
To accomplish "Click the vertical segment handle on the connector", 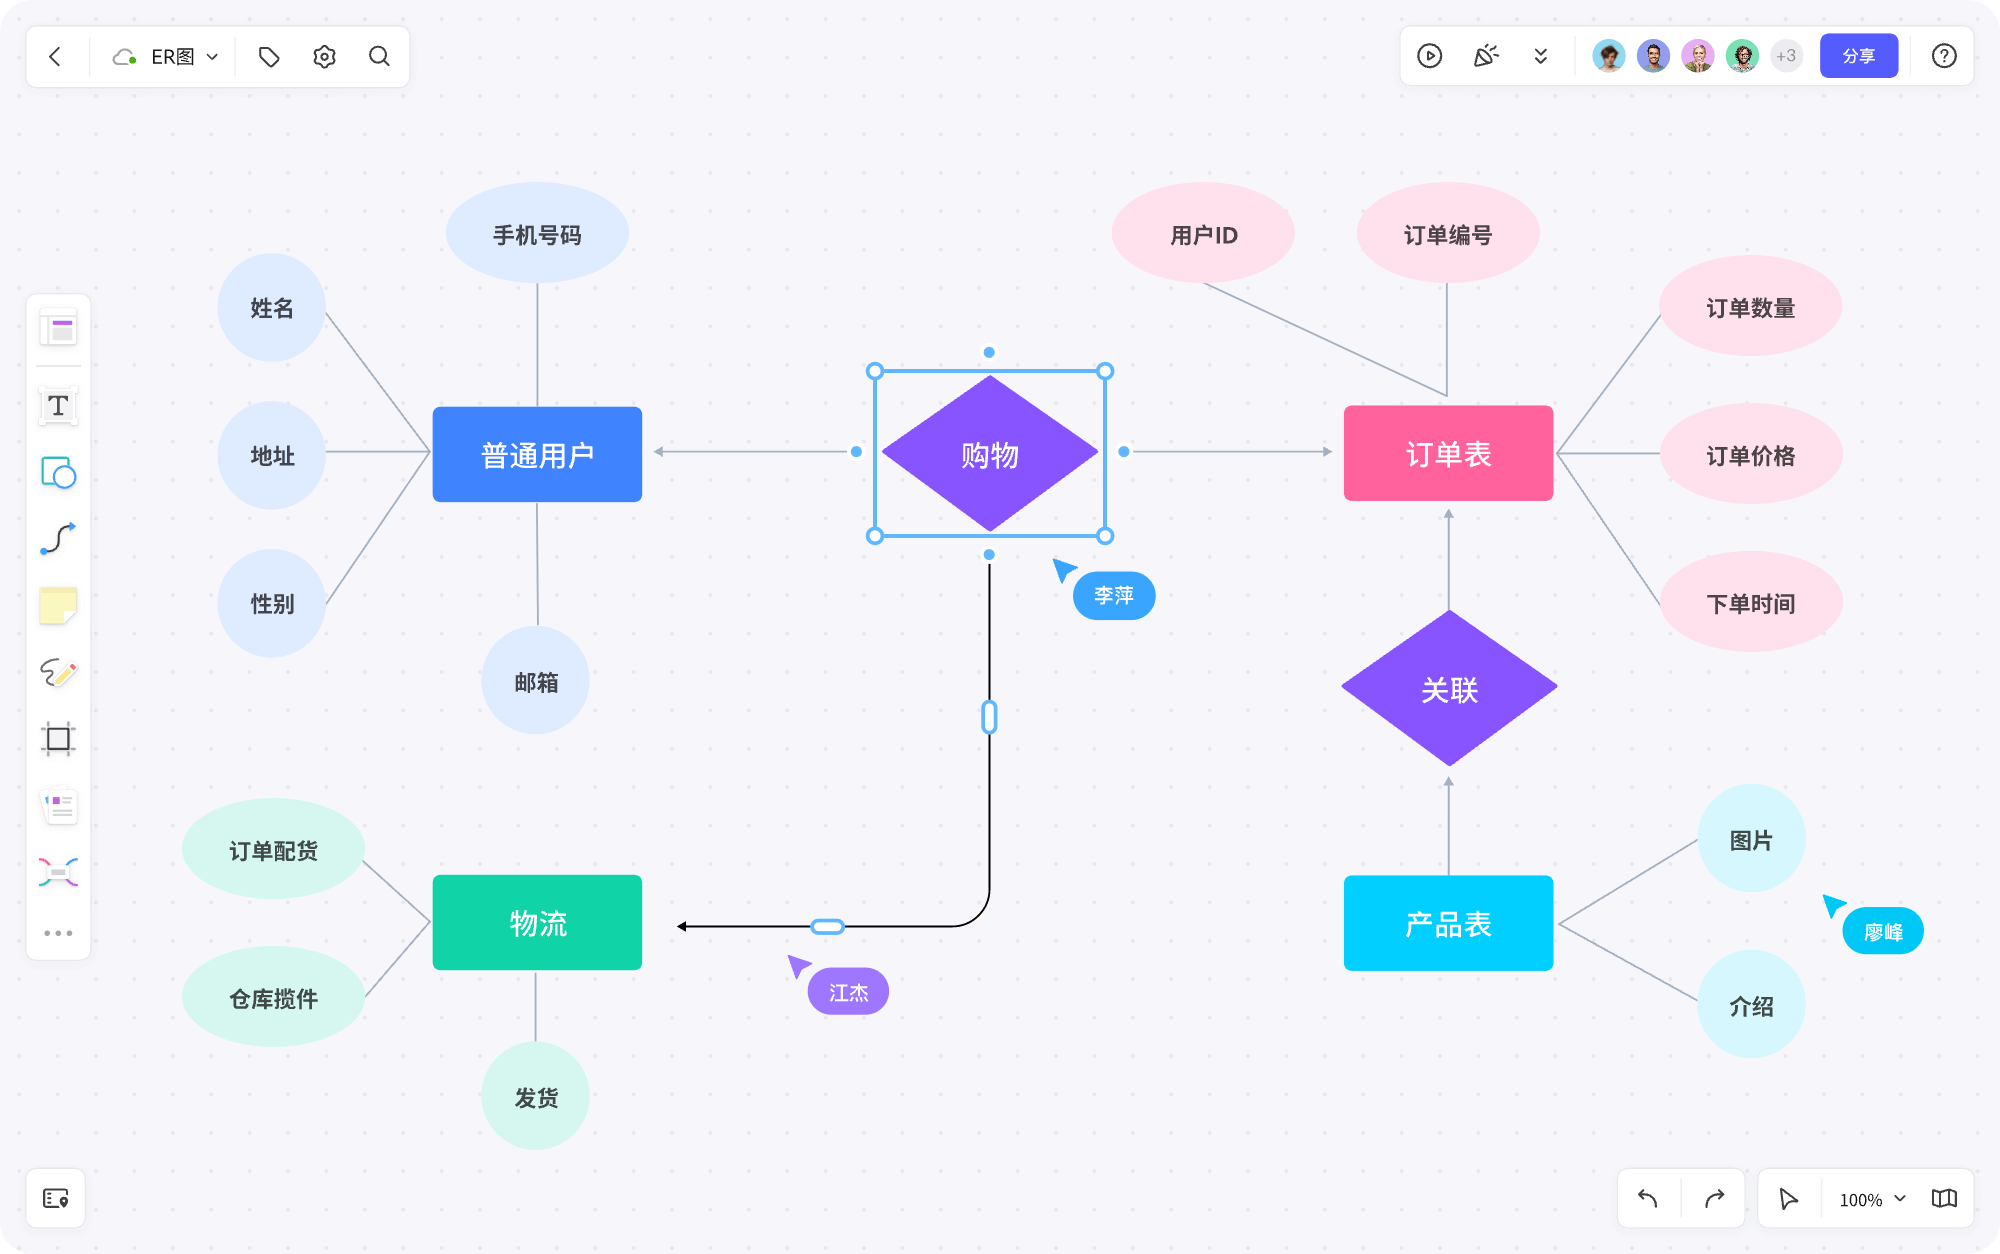I will 990,717.
